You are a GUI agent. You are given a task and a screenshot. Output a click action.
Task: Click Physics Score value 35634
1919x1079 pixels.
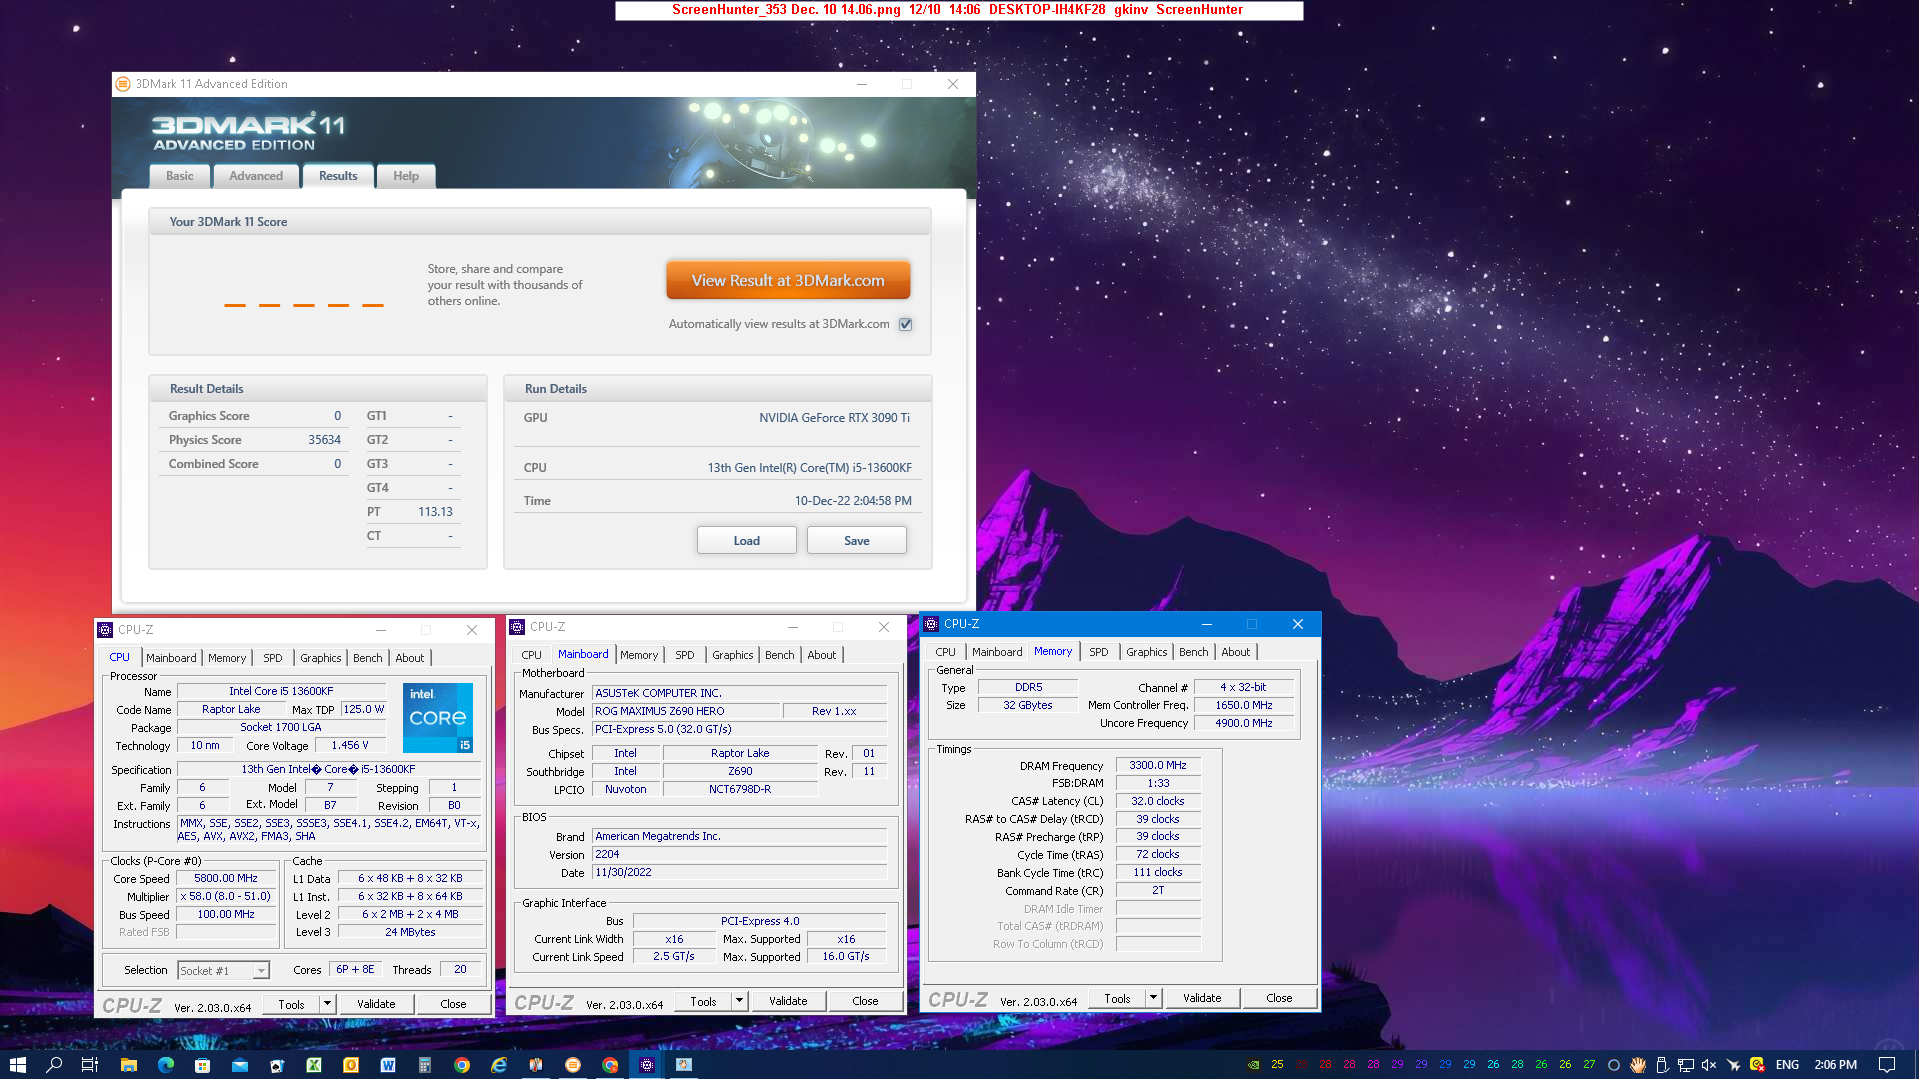click(x=324, y=440)
